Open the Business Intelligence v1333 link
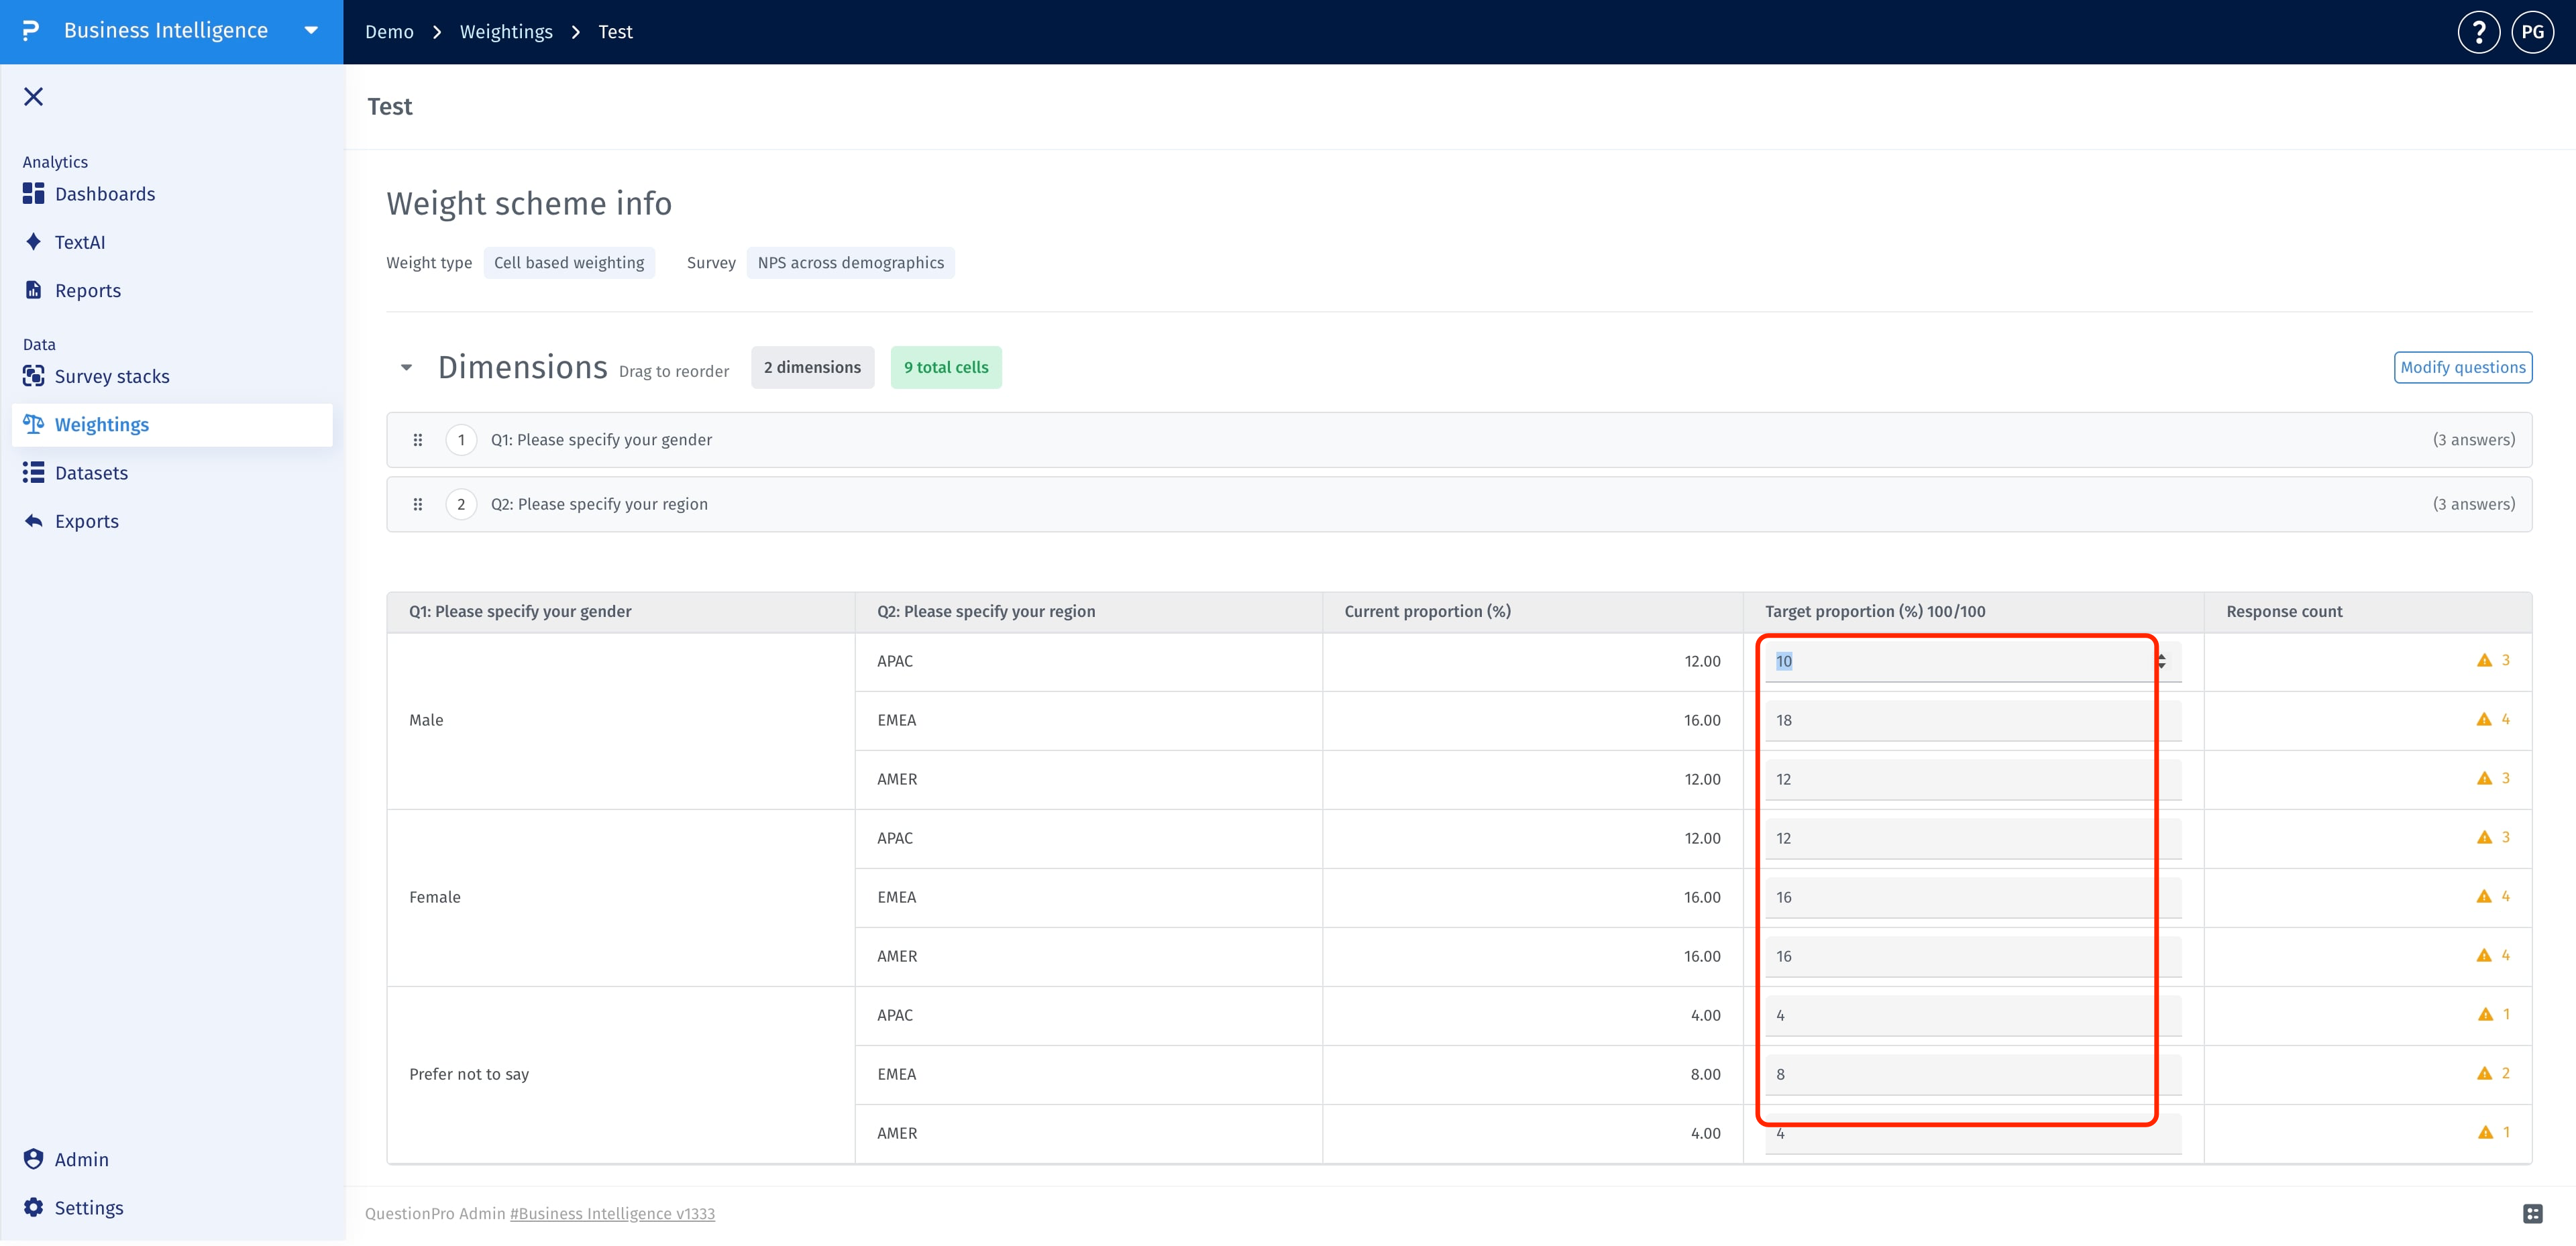 612,1214
